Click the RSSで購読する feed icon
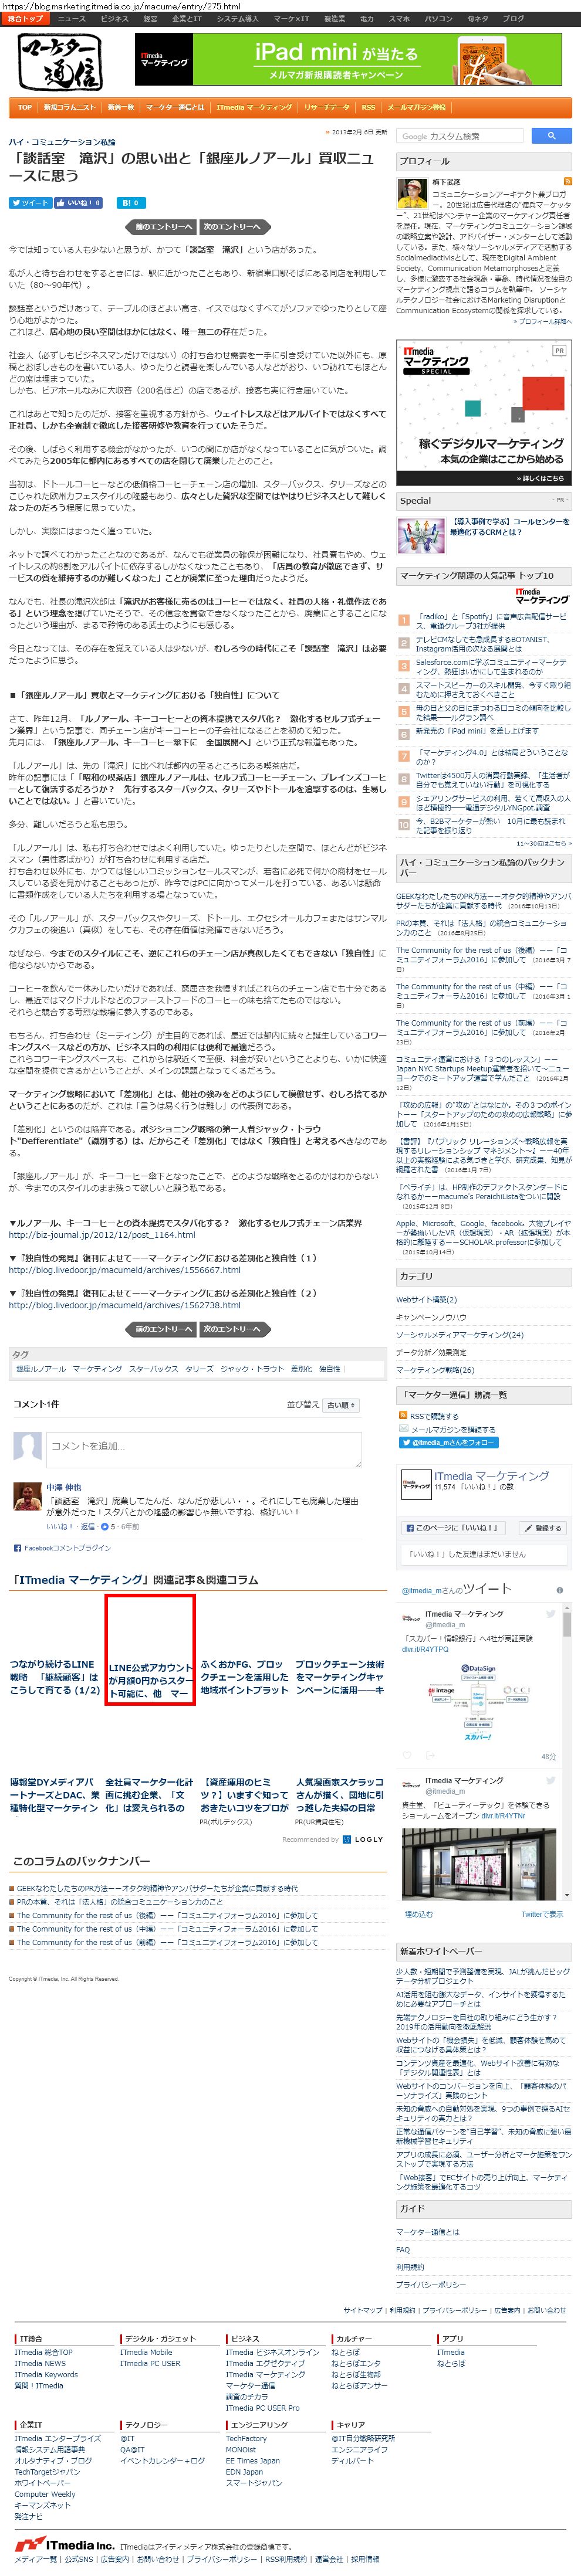581x2576 pixels. pos(403,1416)
